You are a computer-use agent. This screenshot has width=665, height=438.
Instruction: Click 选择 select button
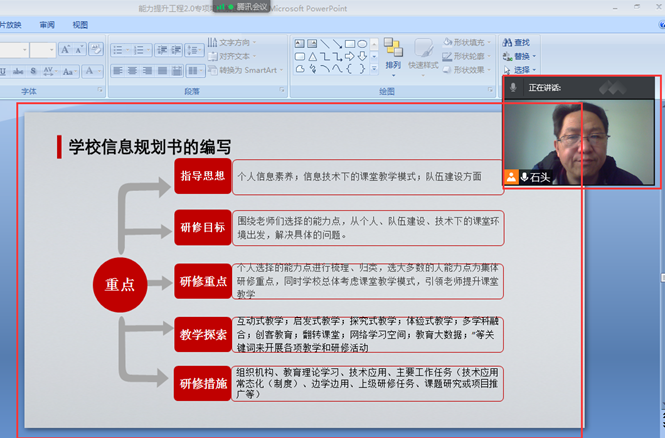point(520,70)
